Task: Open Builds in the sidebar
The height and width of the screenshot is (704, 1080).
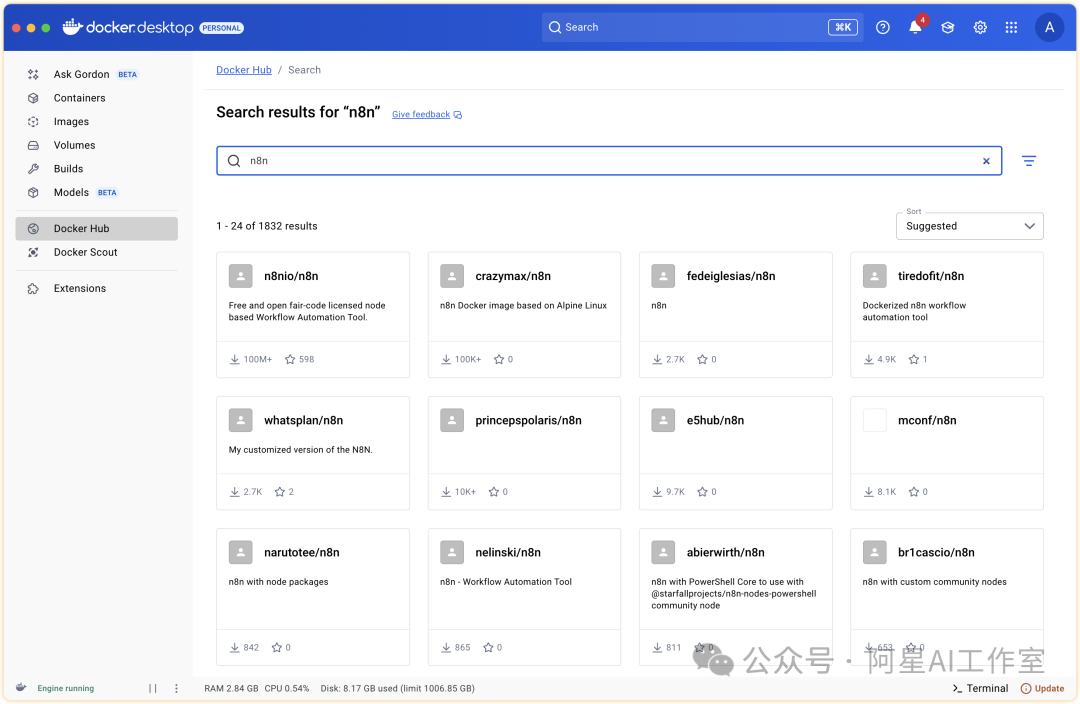Action: coord(96,169)
